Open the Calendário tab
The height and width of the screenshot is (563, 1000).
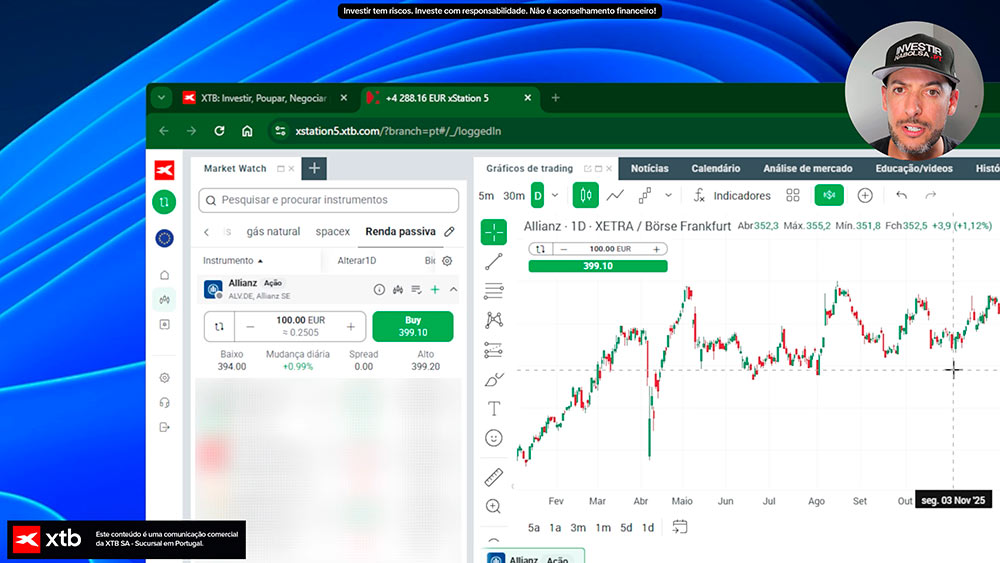pos(716,168)
